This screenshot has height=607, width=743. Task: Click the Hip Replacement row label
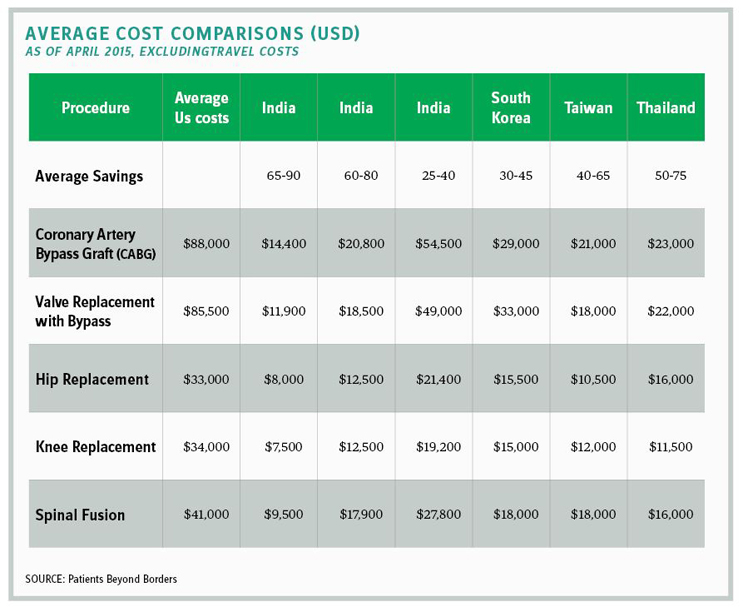(x=92, y=379)
